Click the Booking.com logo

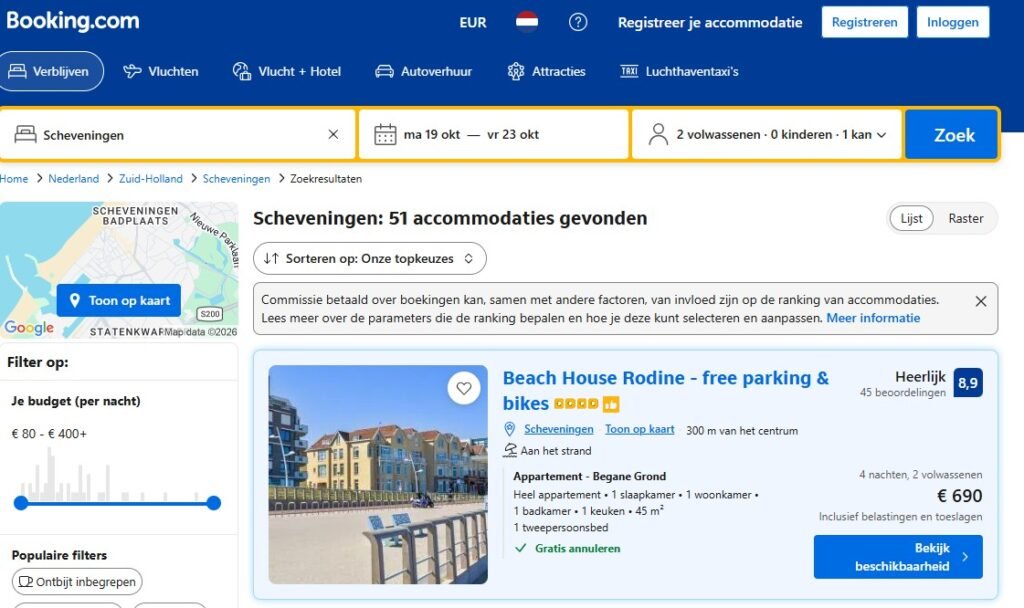[x=72, y=21]
